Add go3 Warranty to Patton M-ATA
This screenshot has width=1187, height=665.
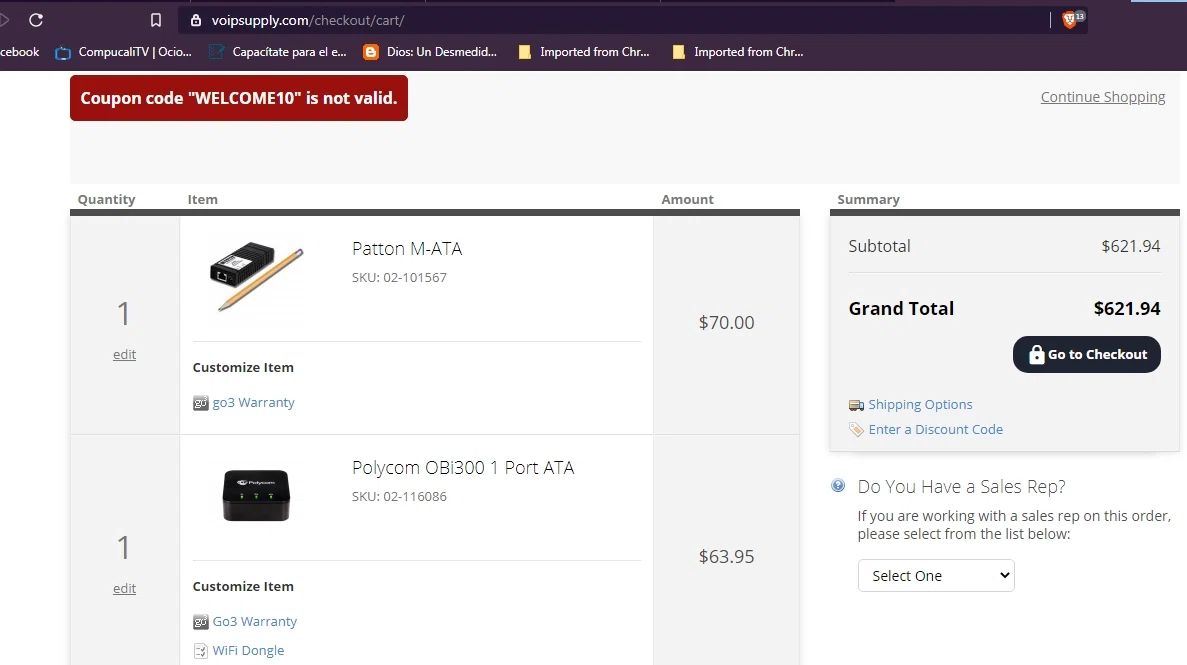click(253, 403)
